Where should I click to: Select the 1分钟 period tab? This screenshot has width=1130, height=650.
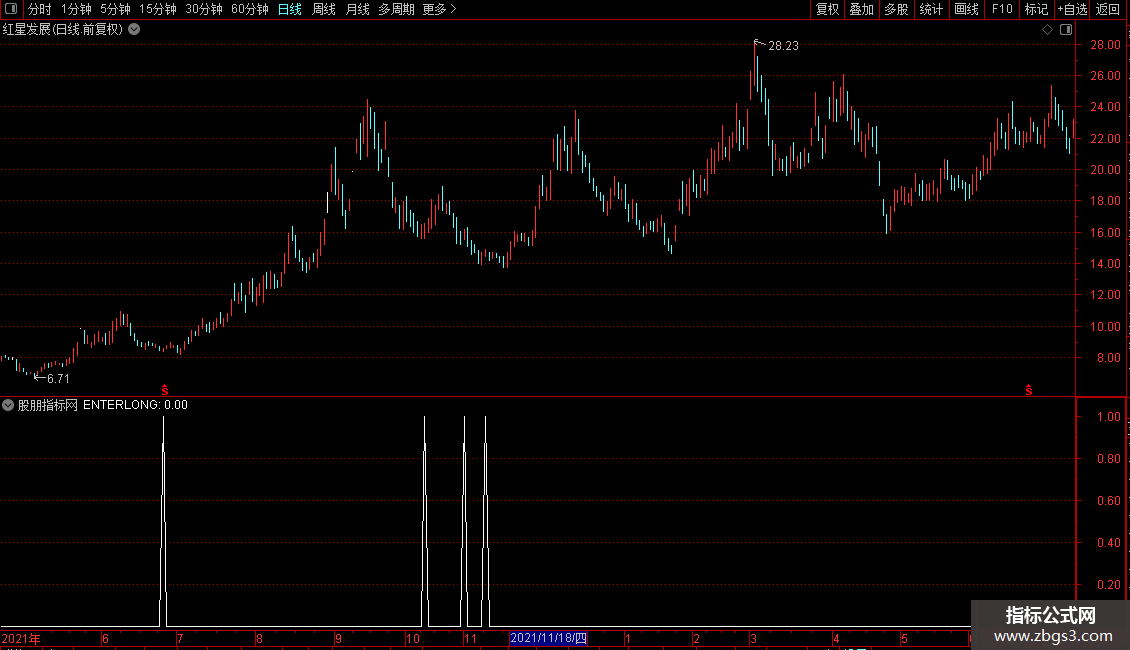click(76, 9)
